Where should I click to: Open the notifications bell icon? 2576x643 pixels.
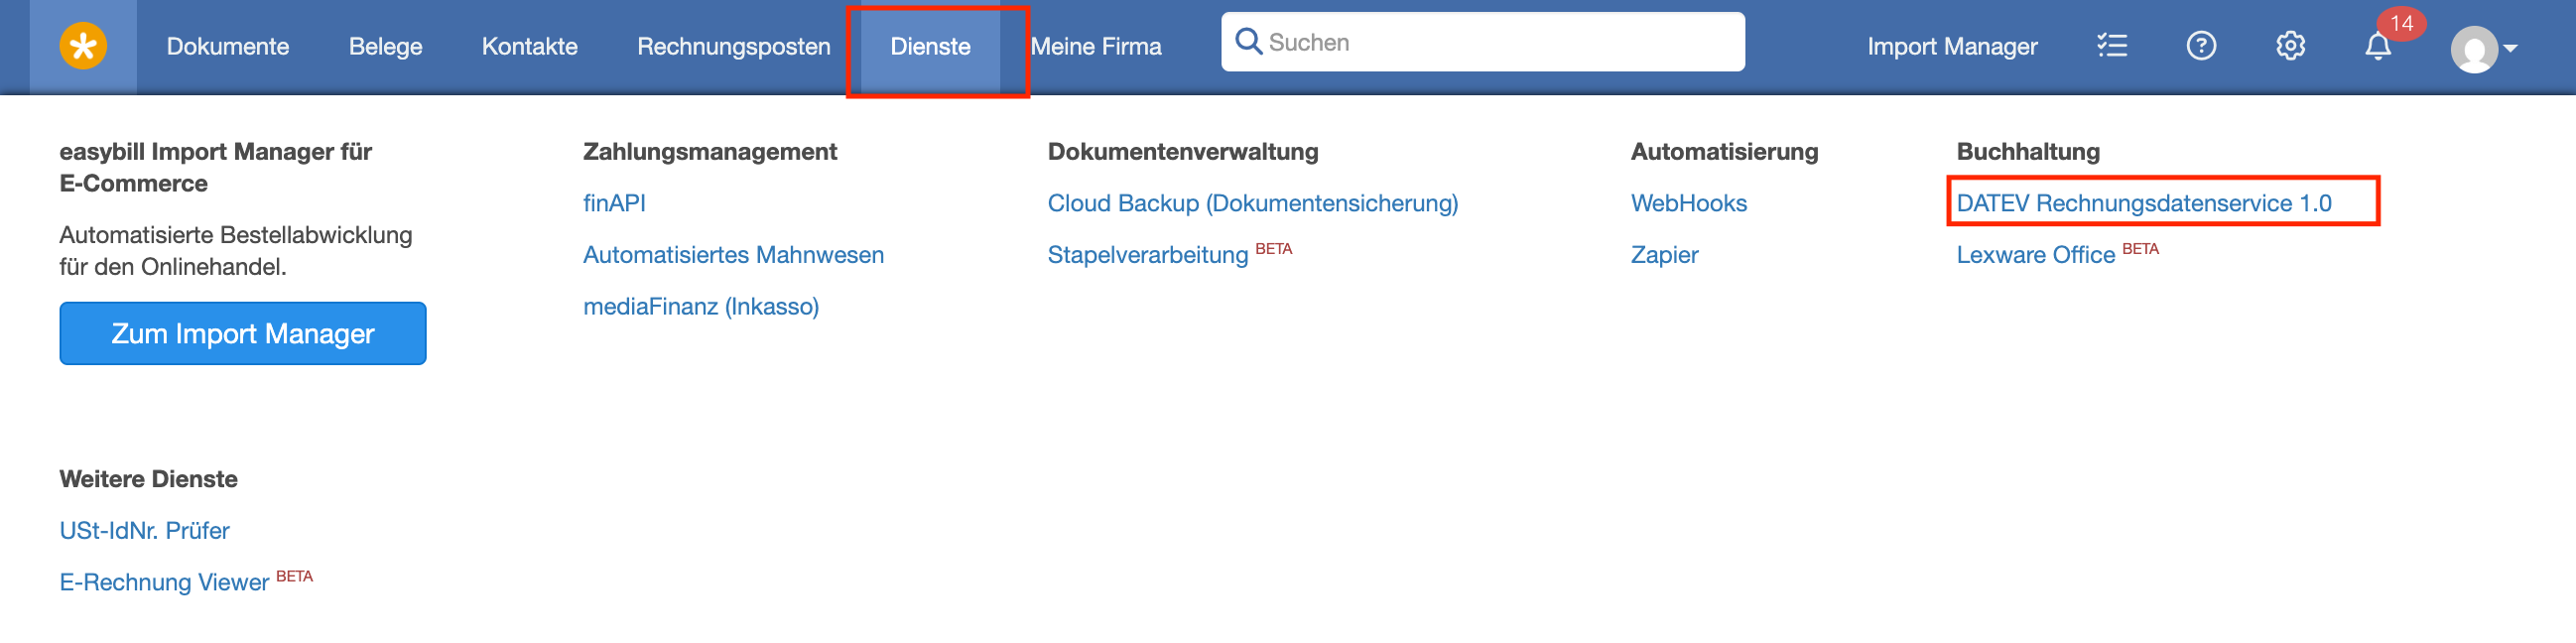point(2377,46)
